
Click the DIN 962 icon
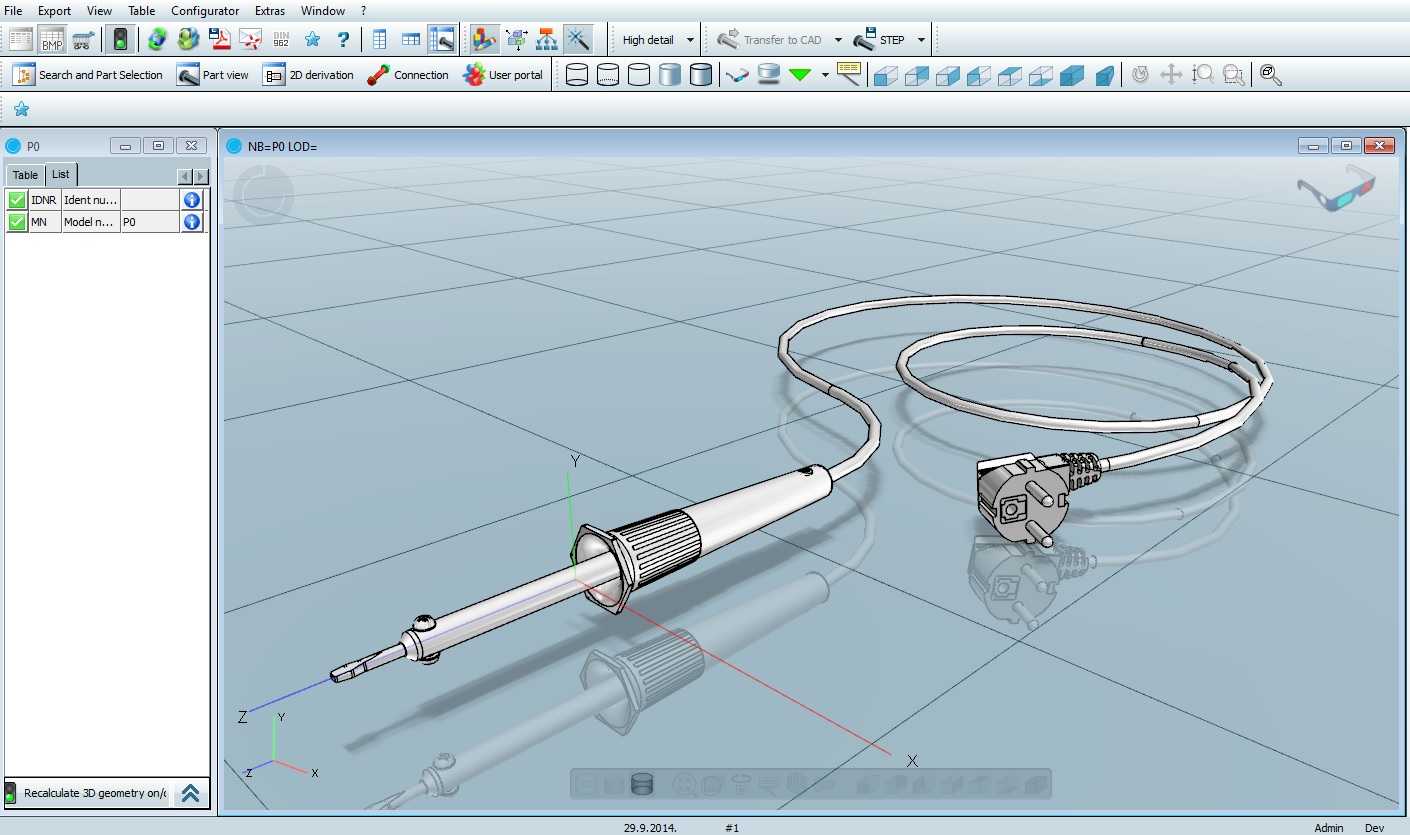coord(281,40)
